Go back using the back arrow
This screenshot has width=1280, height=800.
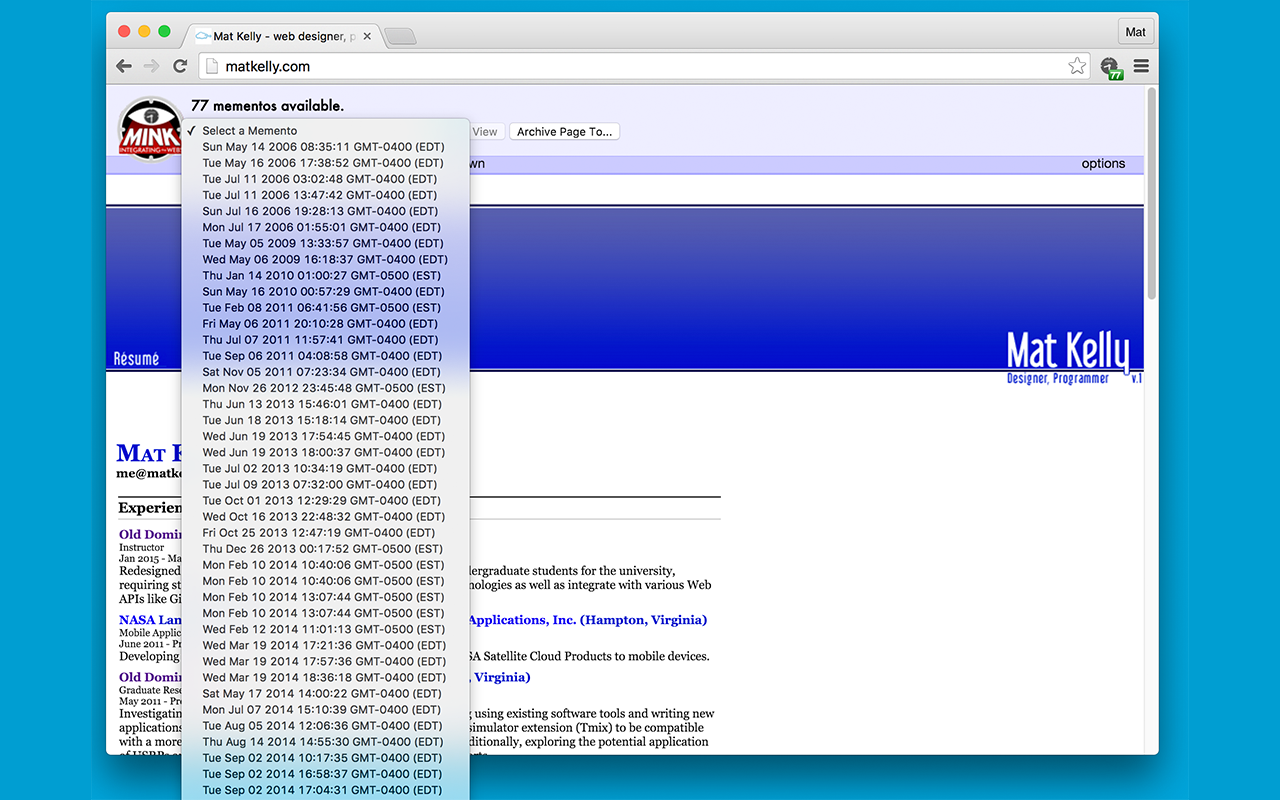(123, 66)
